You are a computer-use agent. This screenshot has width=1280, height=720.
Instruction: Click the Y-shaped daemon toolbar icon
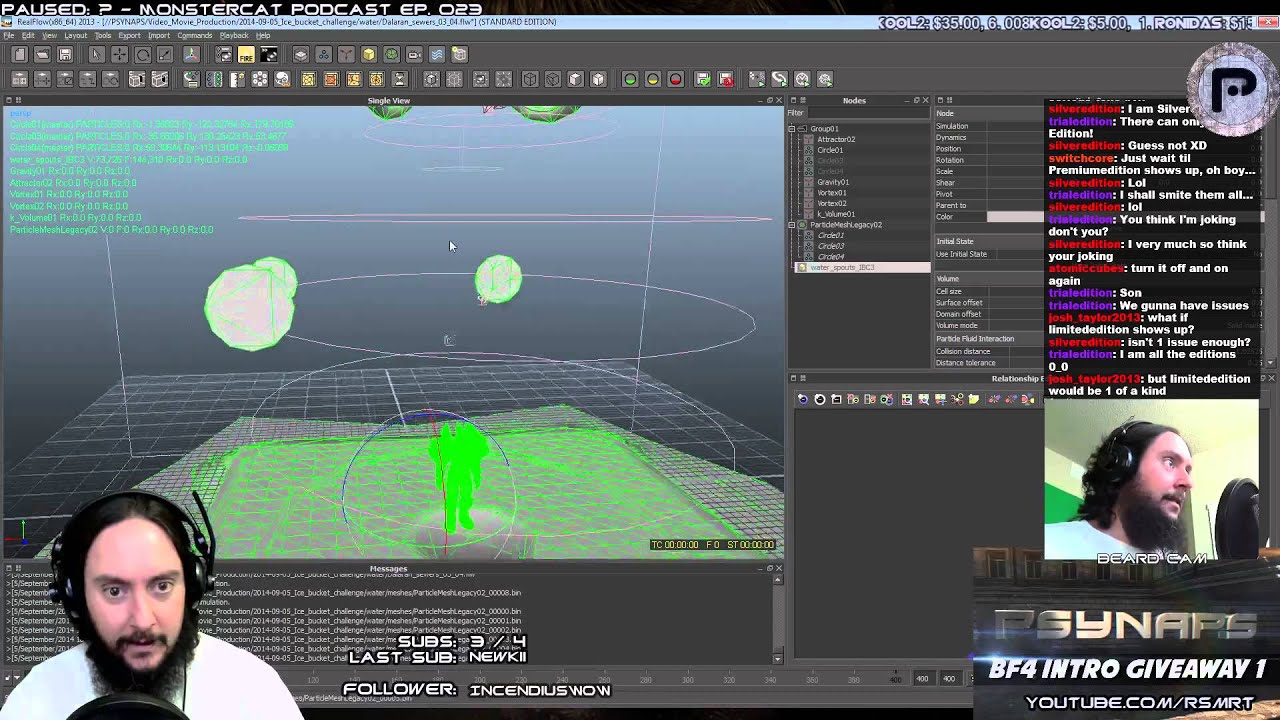tap(346, 55)
